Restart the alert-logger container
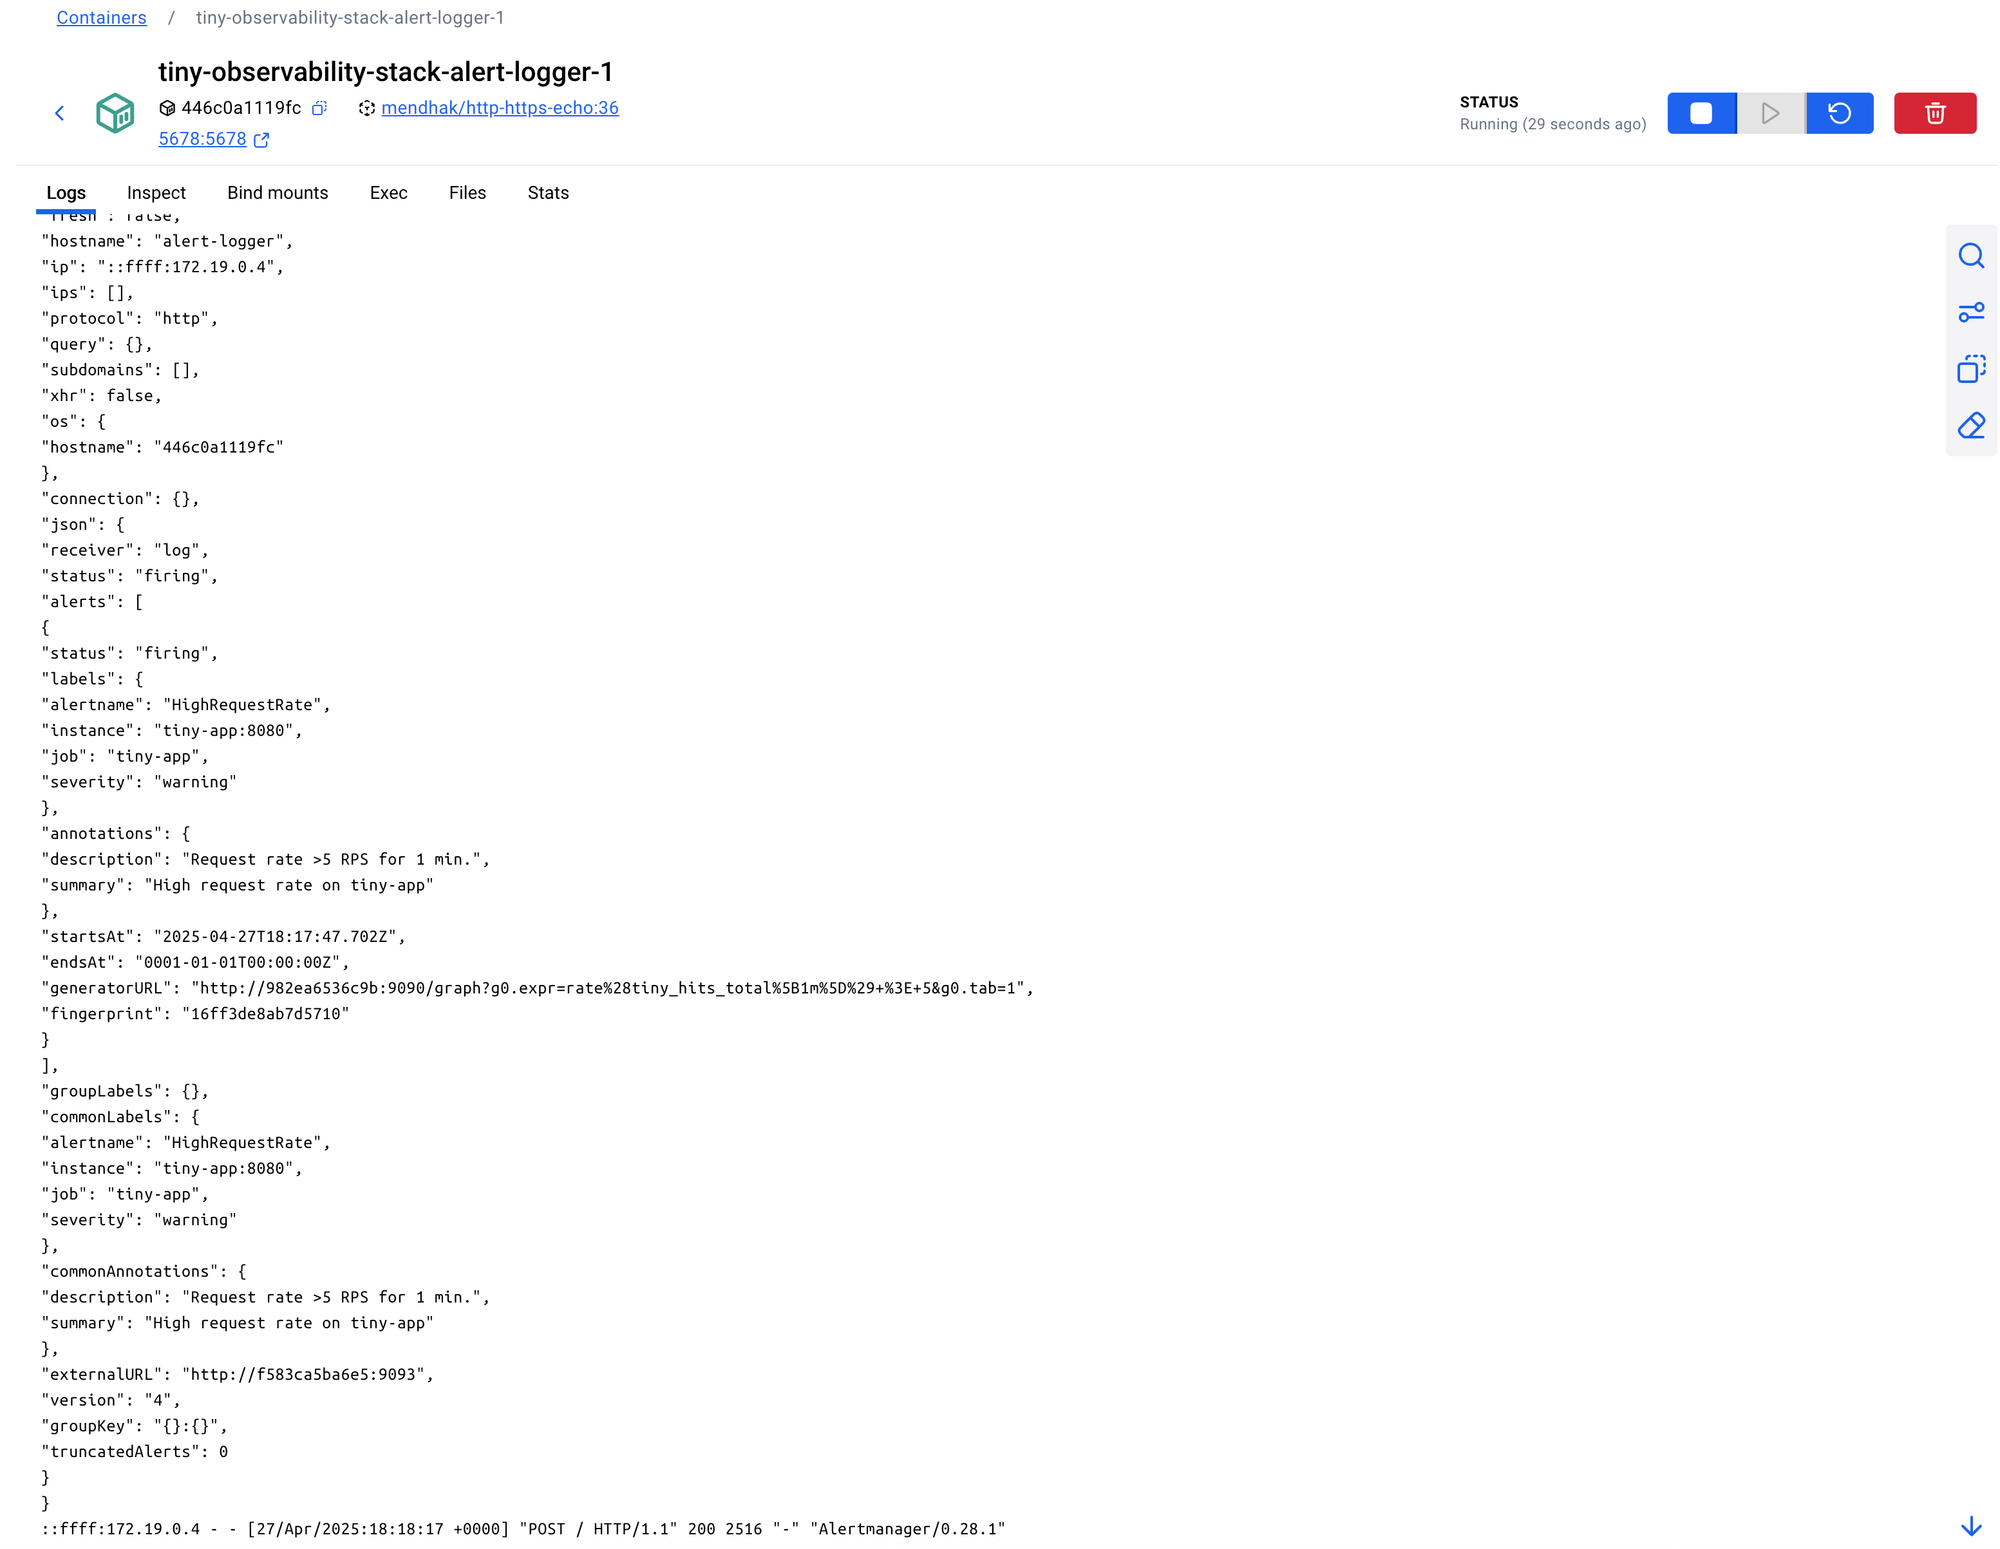Viewport: 2000px width, 1549px height. pos(1839,113)
